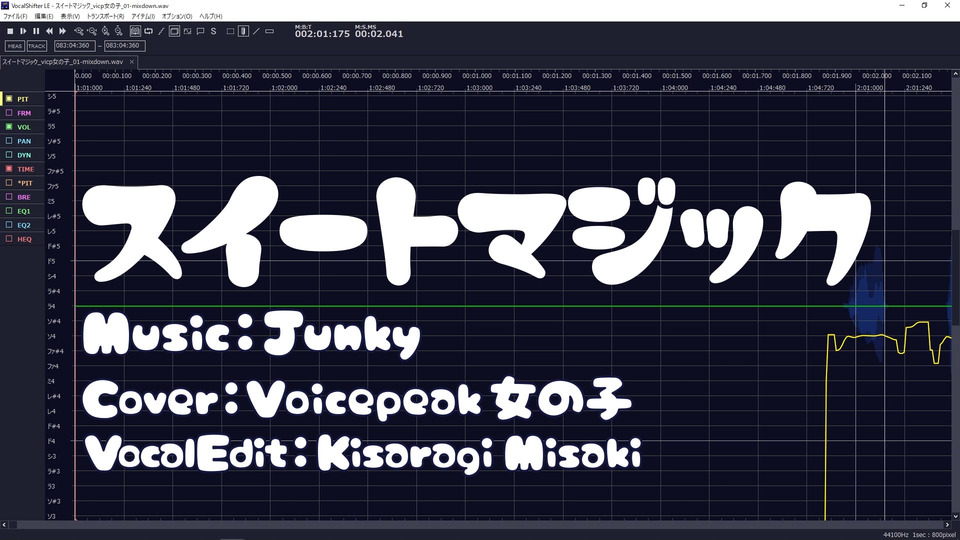
Task: Toggle the FRM parameter checkbox
Action: point(9,113)
